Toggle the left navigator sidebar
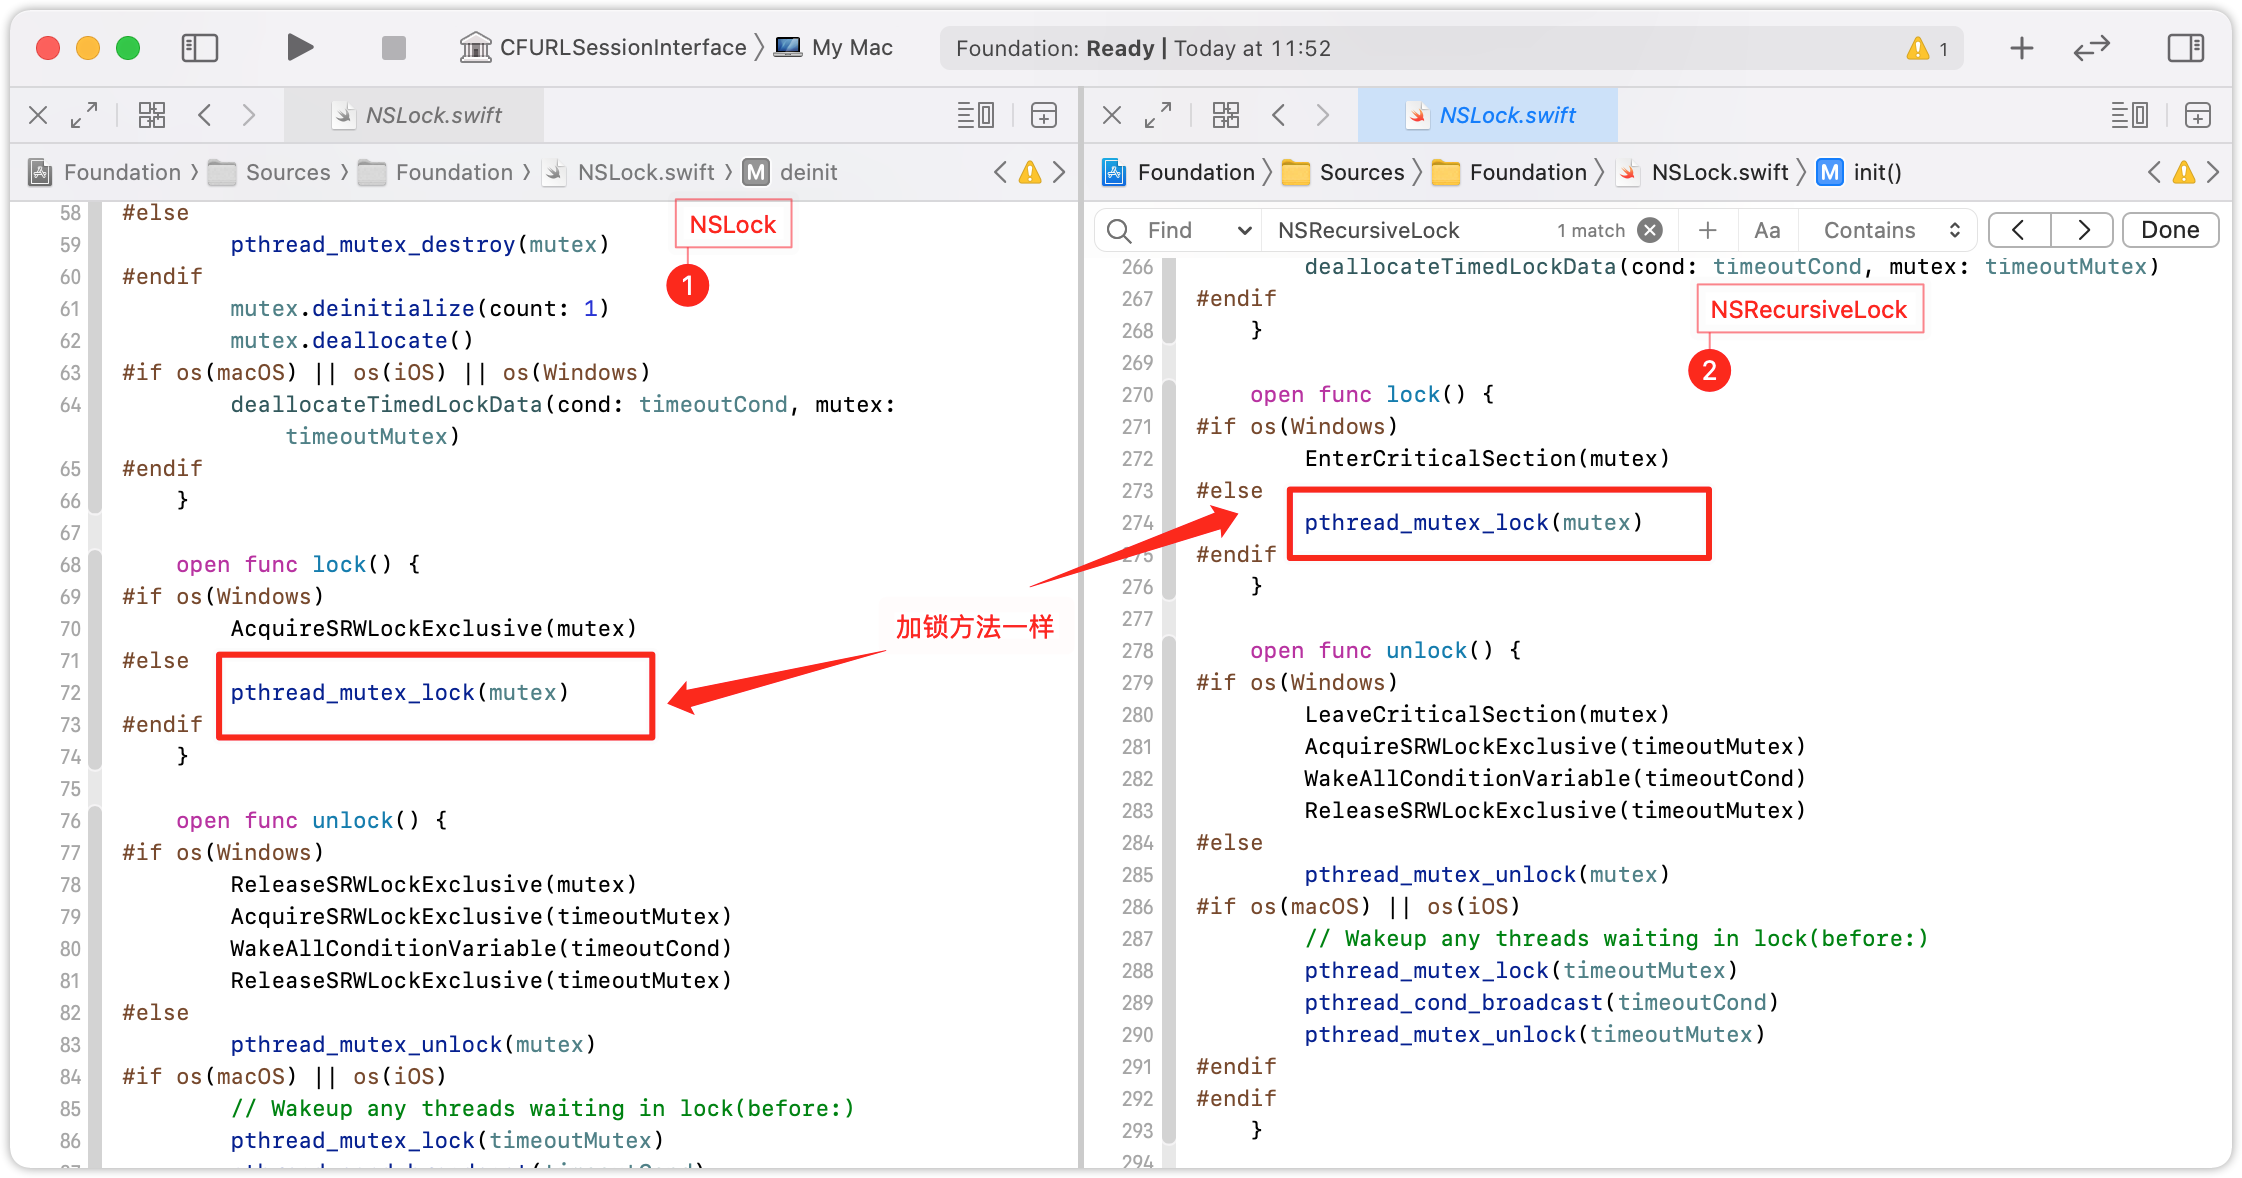2242x1178 pixels. tap(200, 47)
